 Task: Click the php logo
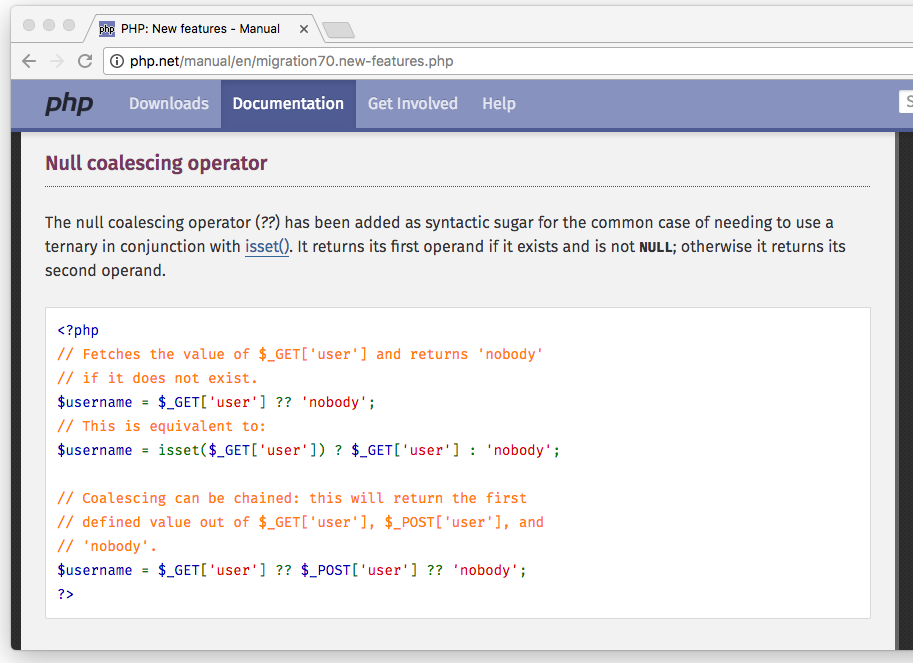pyautogui.click(x=69, y=104)
